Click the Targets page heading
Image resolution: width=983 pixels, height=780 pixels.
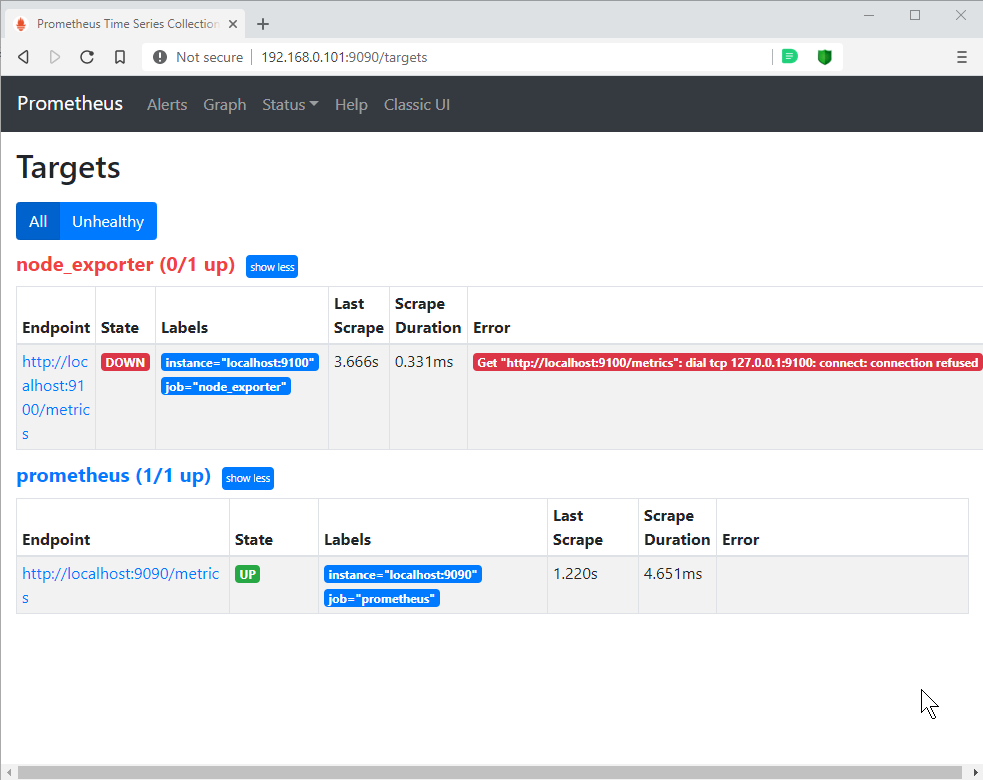(x=68, y=167)
